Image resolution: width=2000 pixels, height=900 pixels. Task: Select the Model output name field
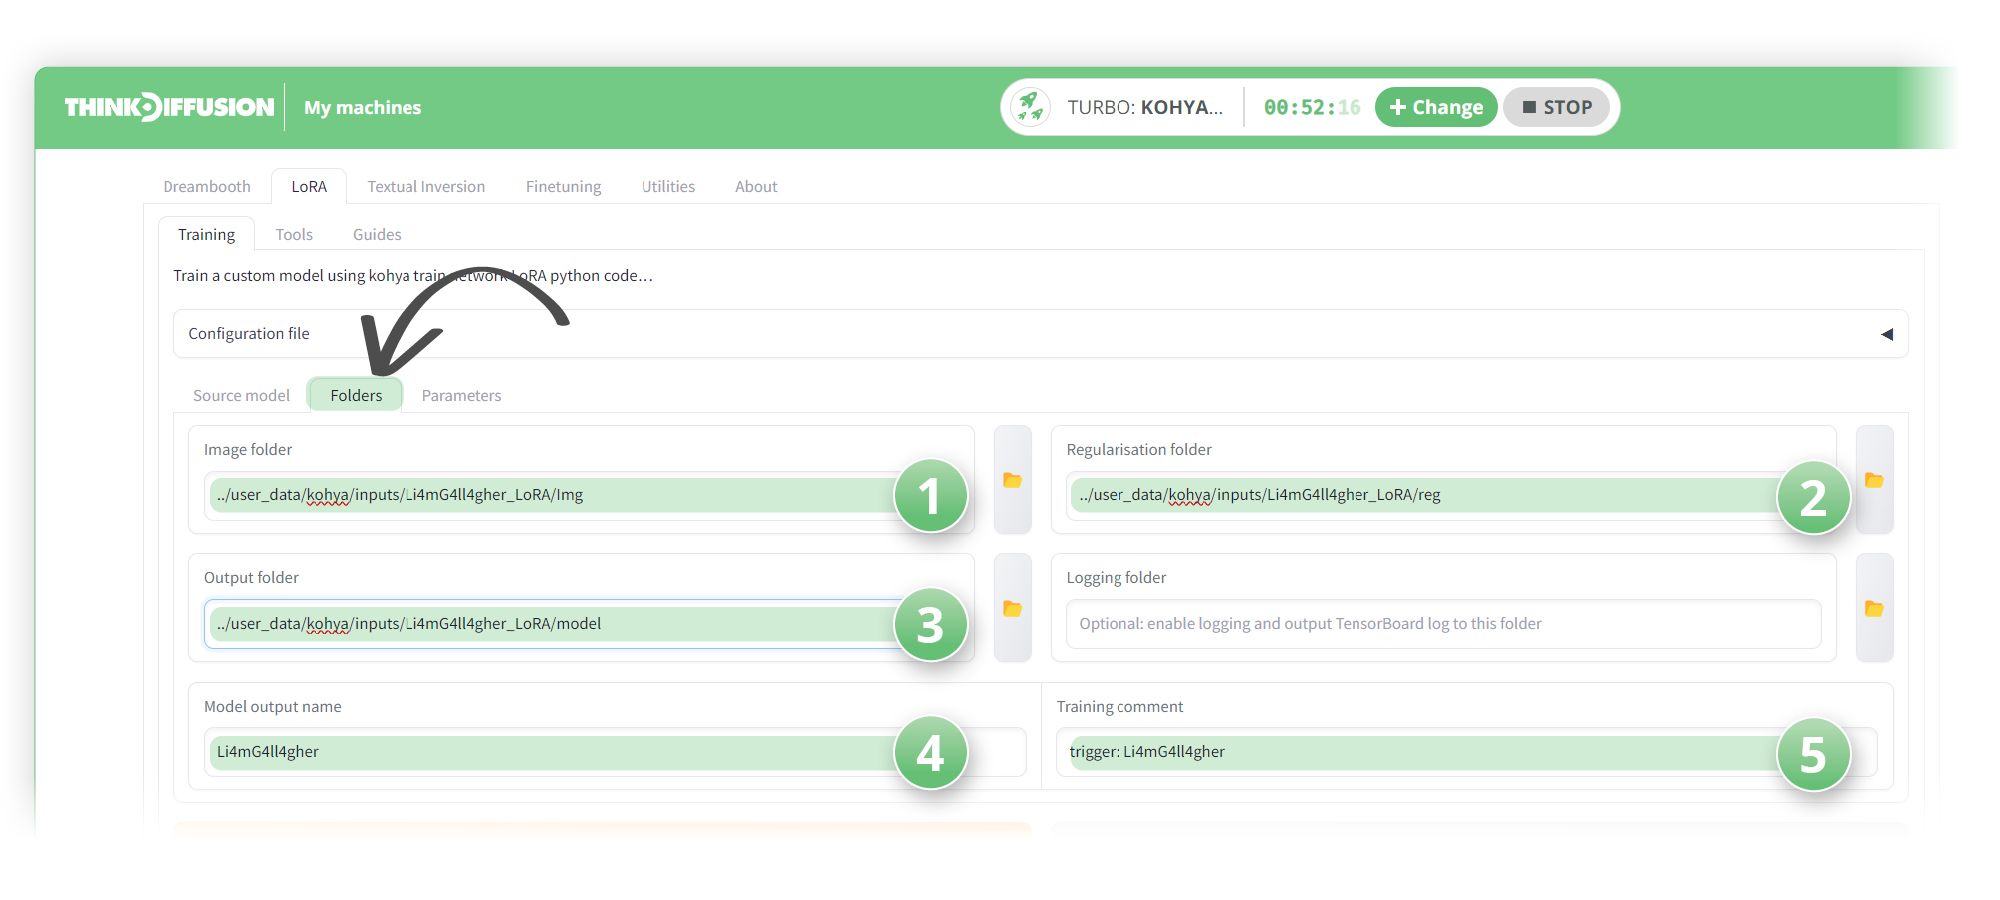[500, 751]
